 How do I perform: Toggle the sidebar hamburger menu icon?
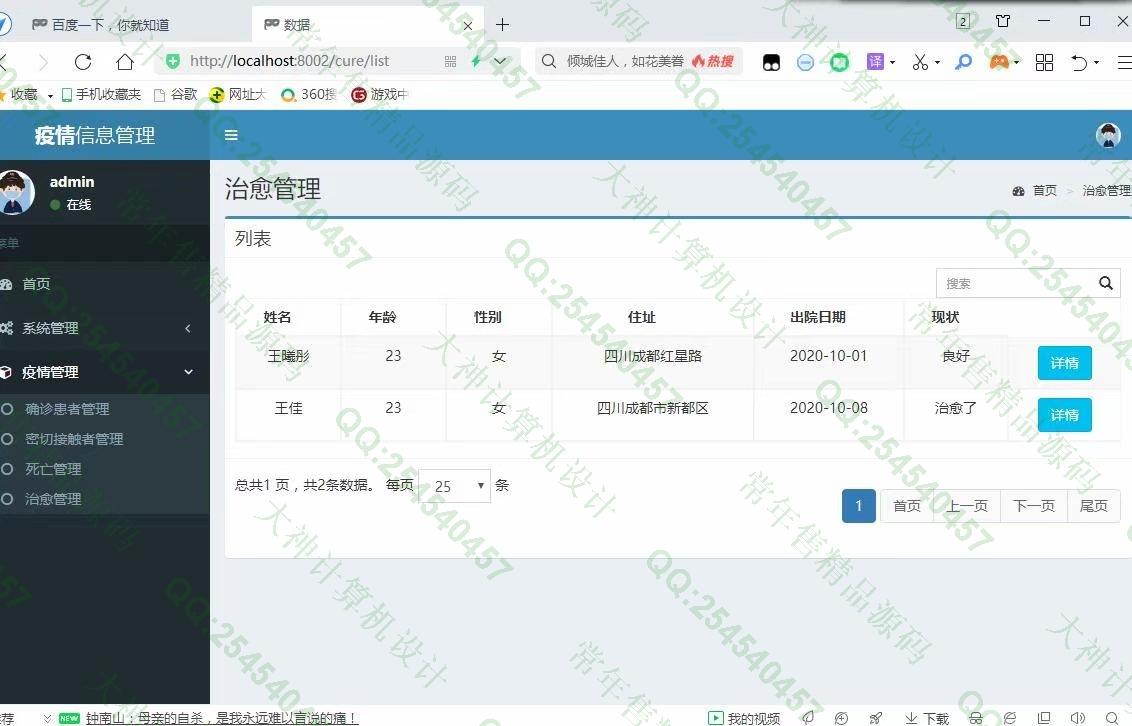tap(231, 135)
